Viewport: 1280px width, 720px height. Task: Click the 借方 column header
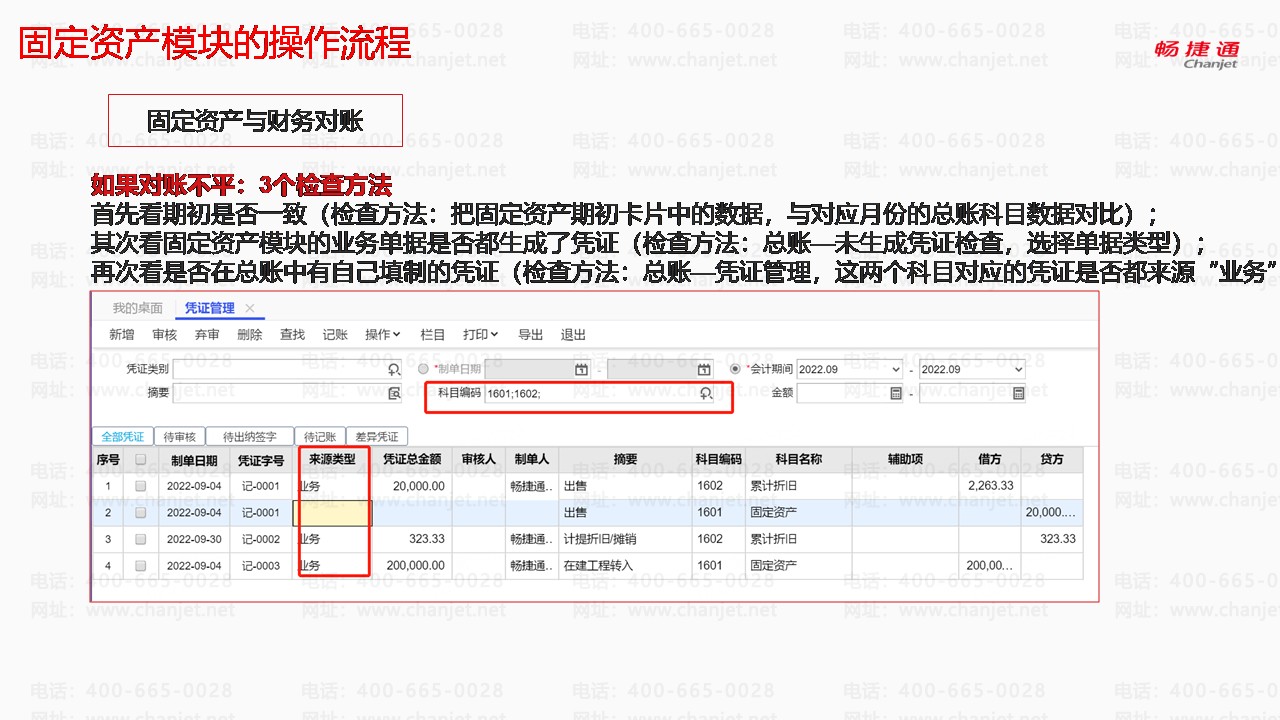[990, 460]
